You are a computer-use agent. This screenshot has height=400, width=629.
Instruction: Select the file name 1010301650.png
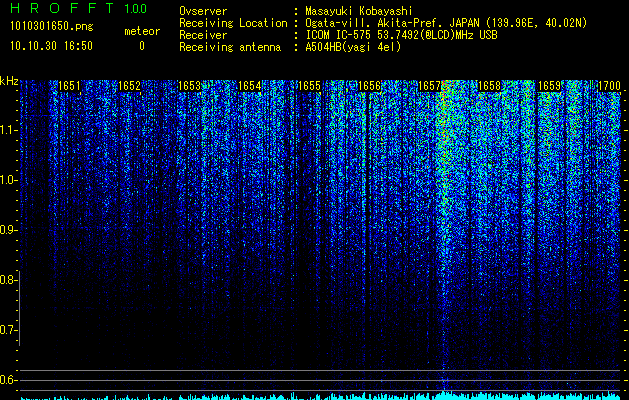[52, 26]
